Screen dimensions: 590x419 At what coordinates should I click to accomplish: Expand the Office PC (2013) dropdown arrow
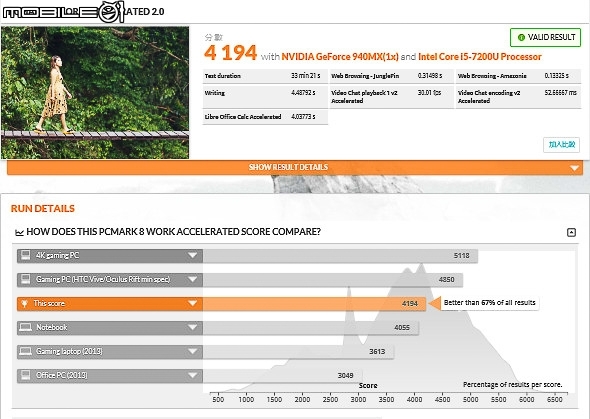(192, 375)
